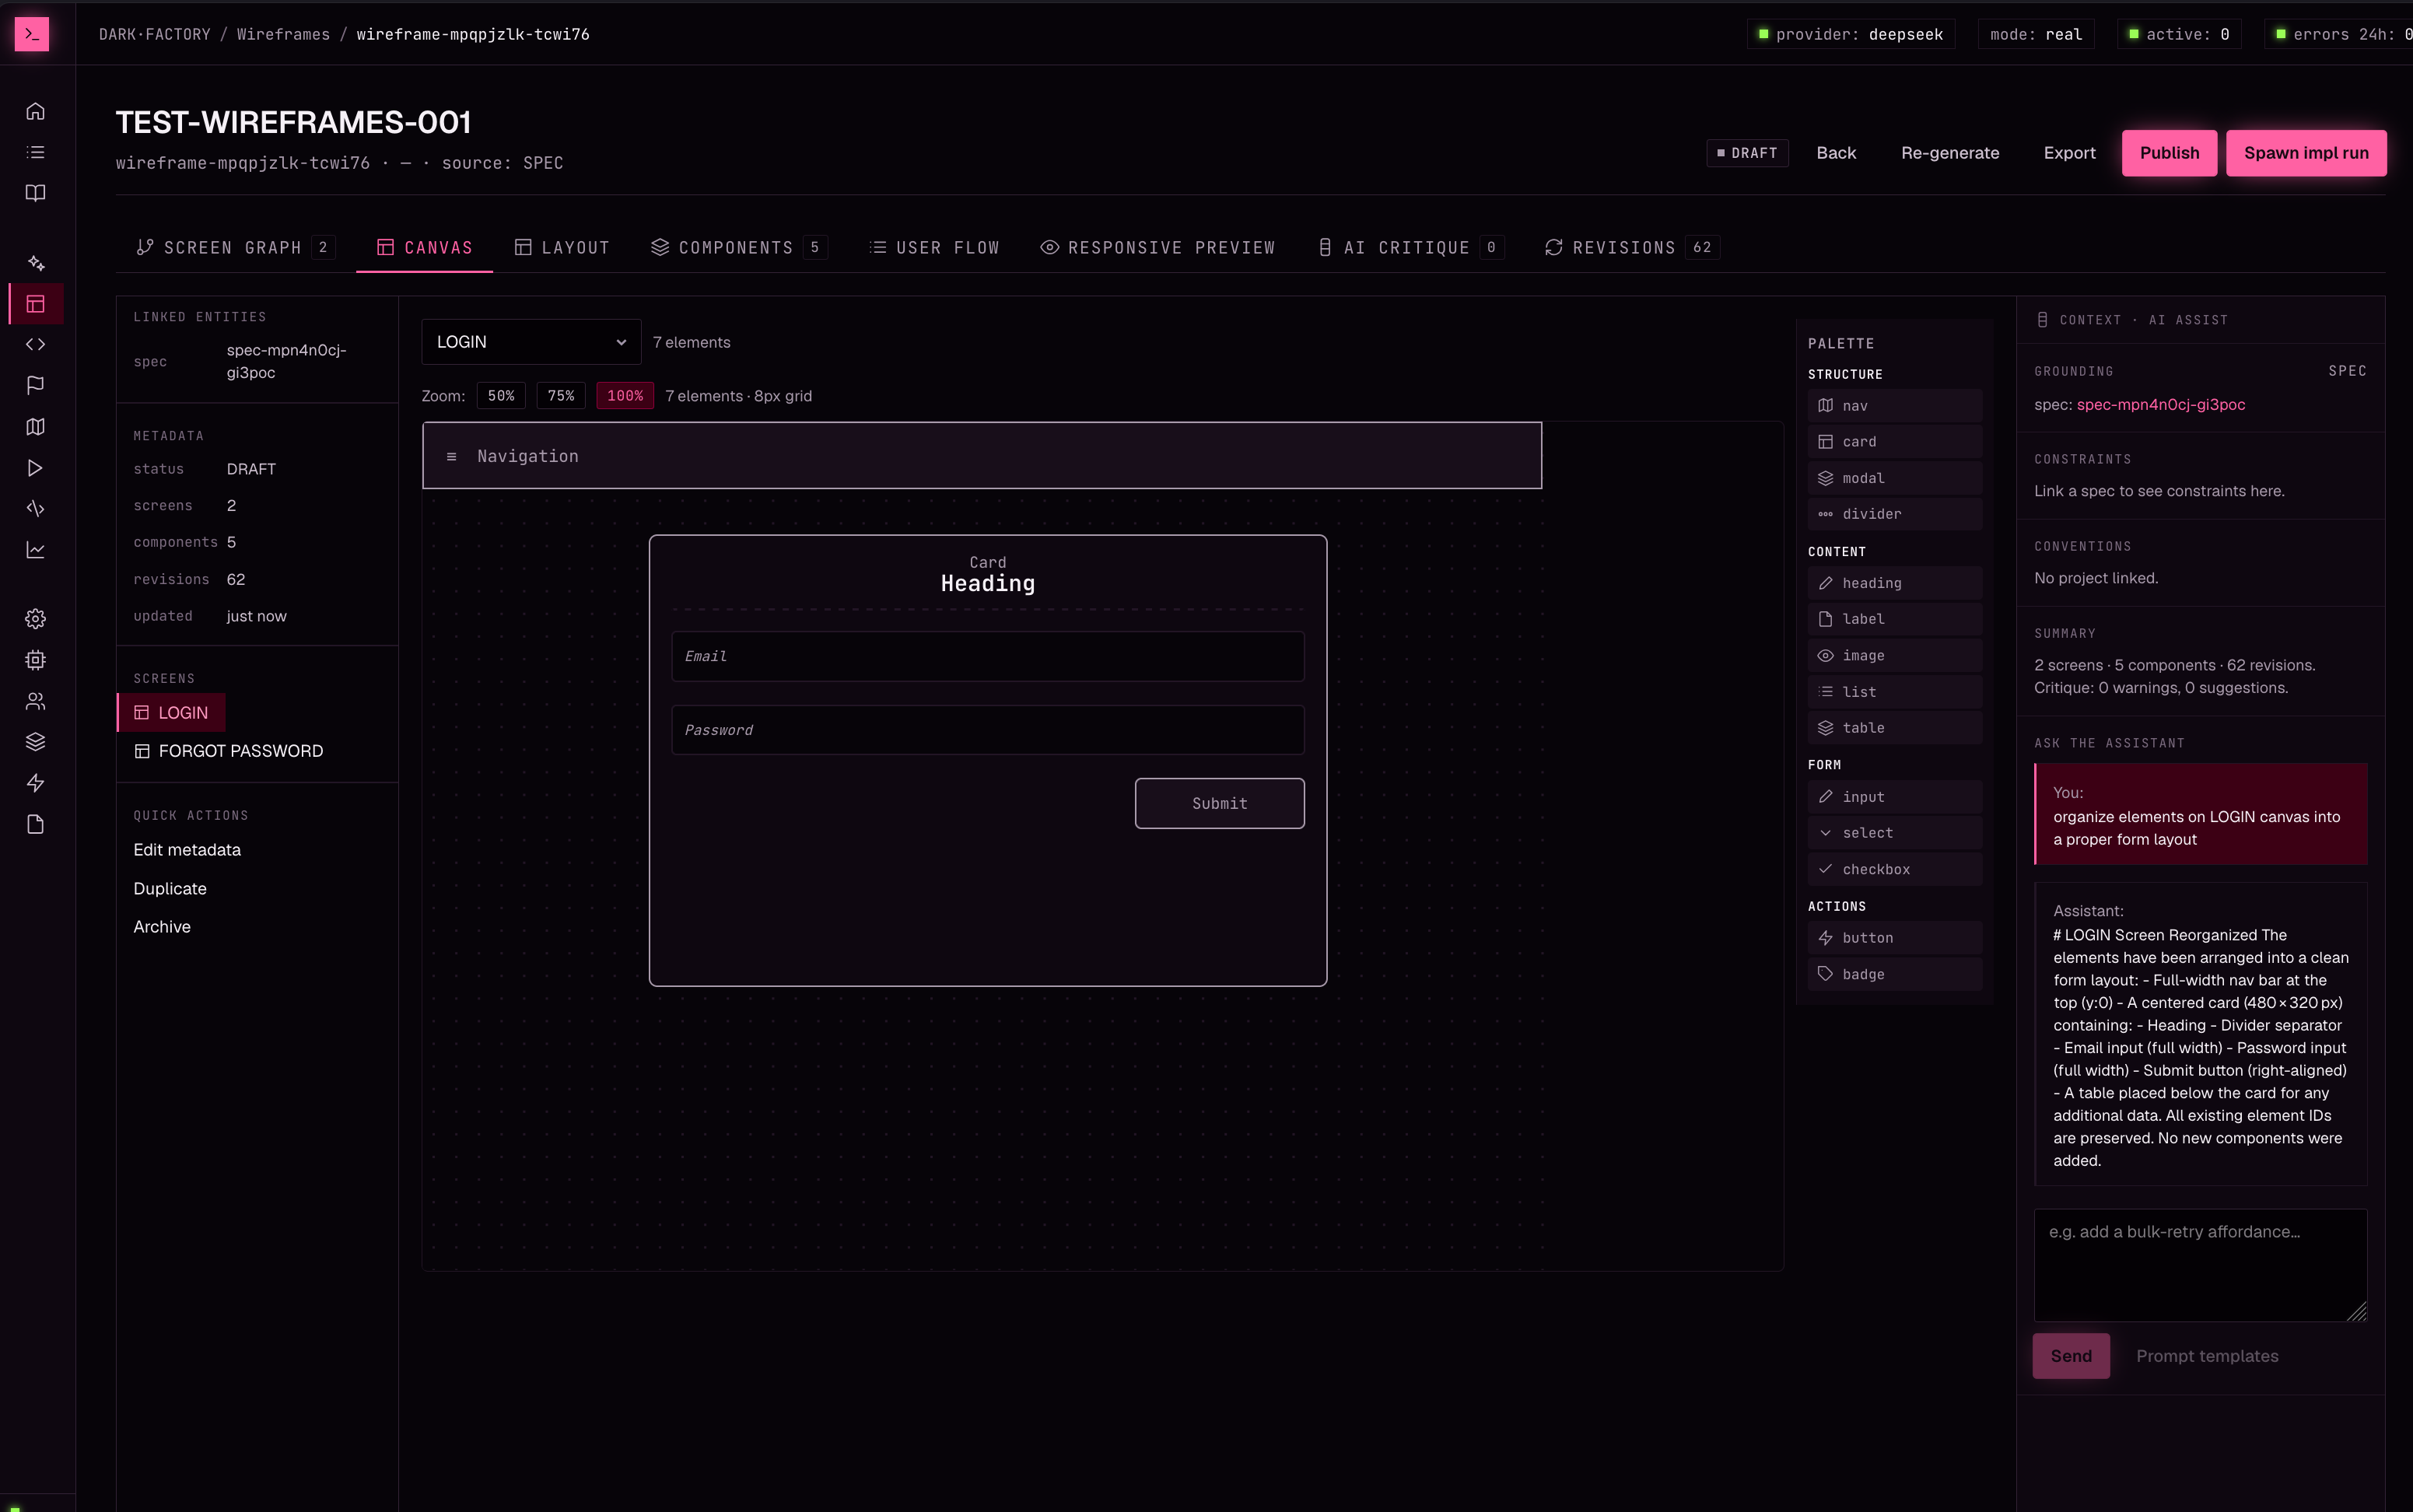The width and height of the screenshot is (2413, 1512).
Task: Add an image element from palette
Action: [1894, 656]
